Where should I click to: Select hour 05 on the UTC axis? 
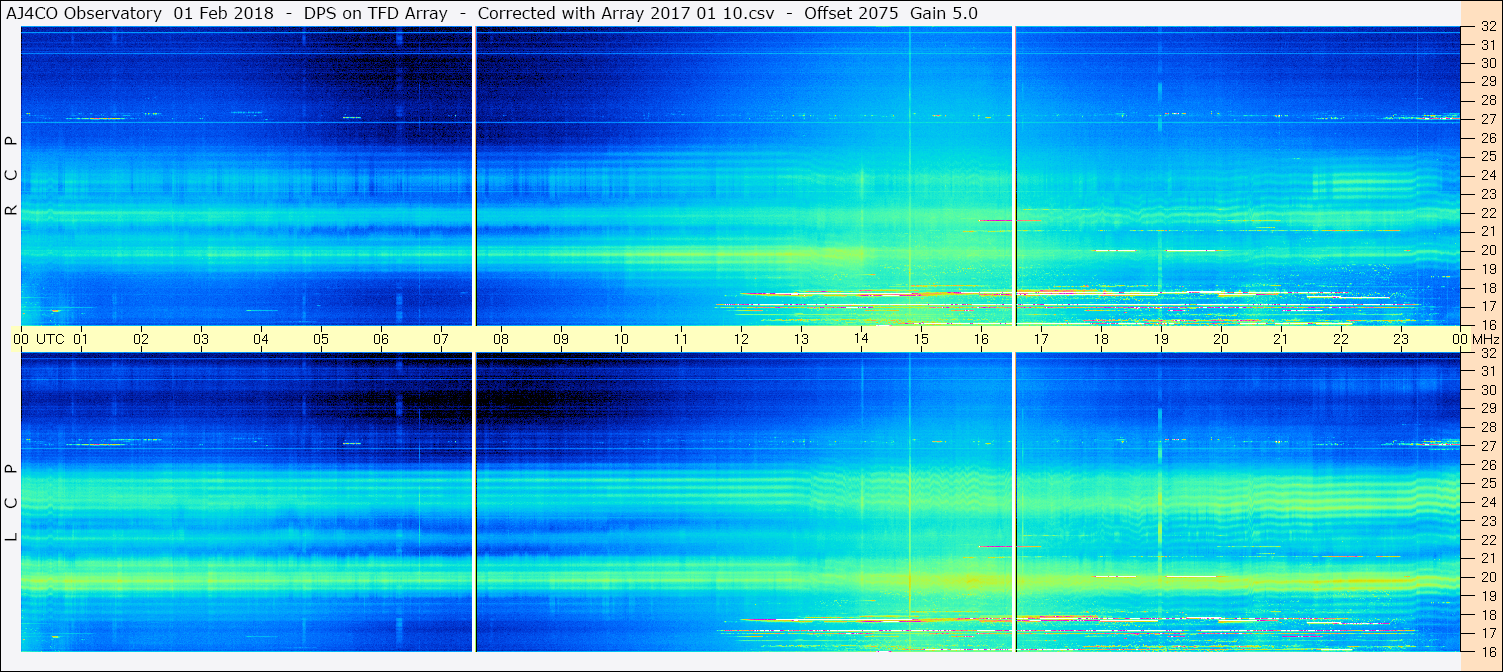click(x=321, y=339)
